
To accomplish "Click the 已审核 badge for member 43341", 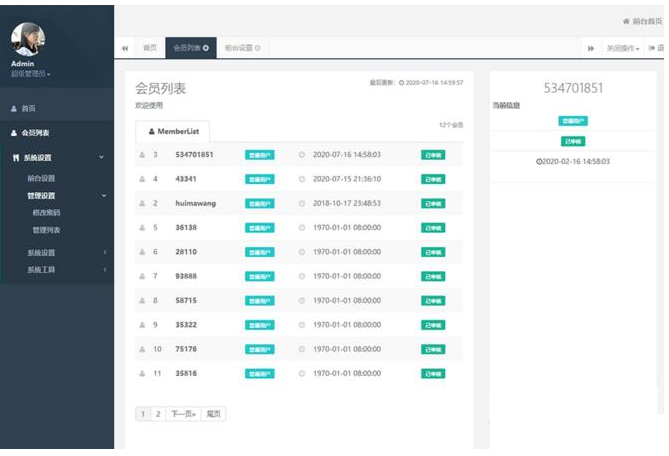I will 433,179.
